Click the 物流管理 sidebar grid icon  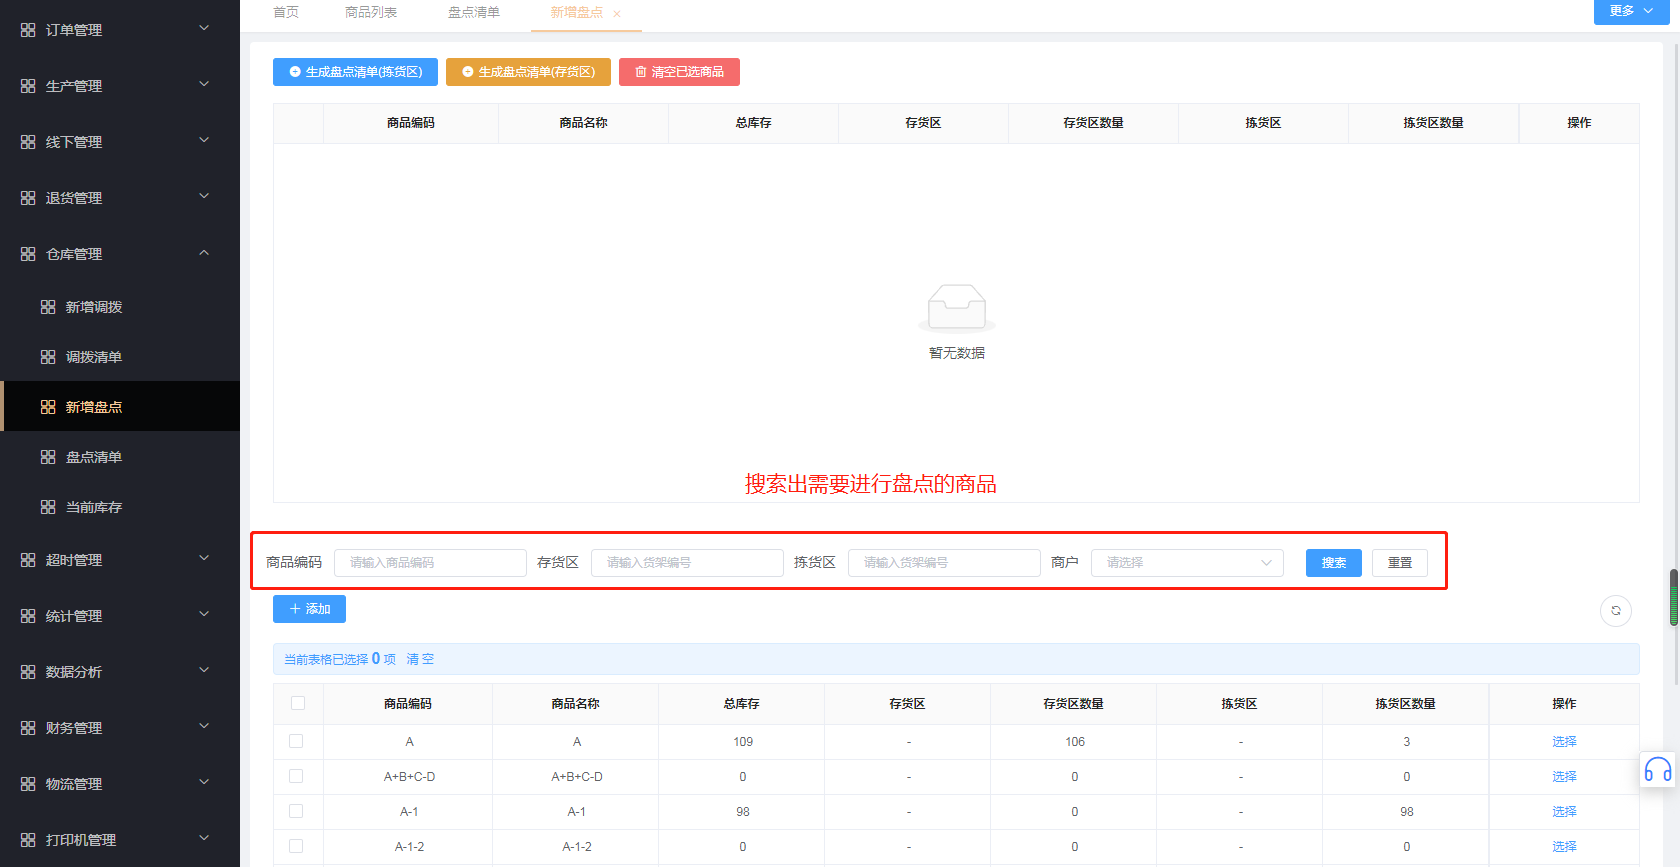[x=28, y=784]
